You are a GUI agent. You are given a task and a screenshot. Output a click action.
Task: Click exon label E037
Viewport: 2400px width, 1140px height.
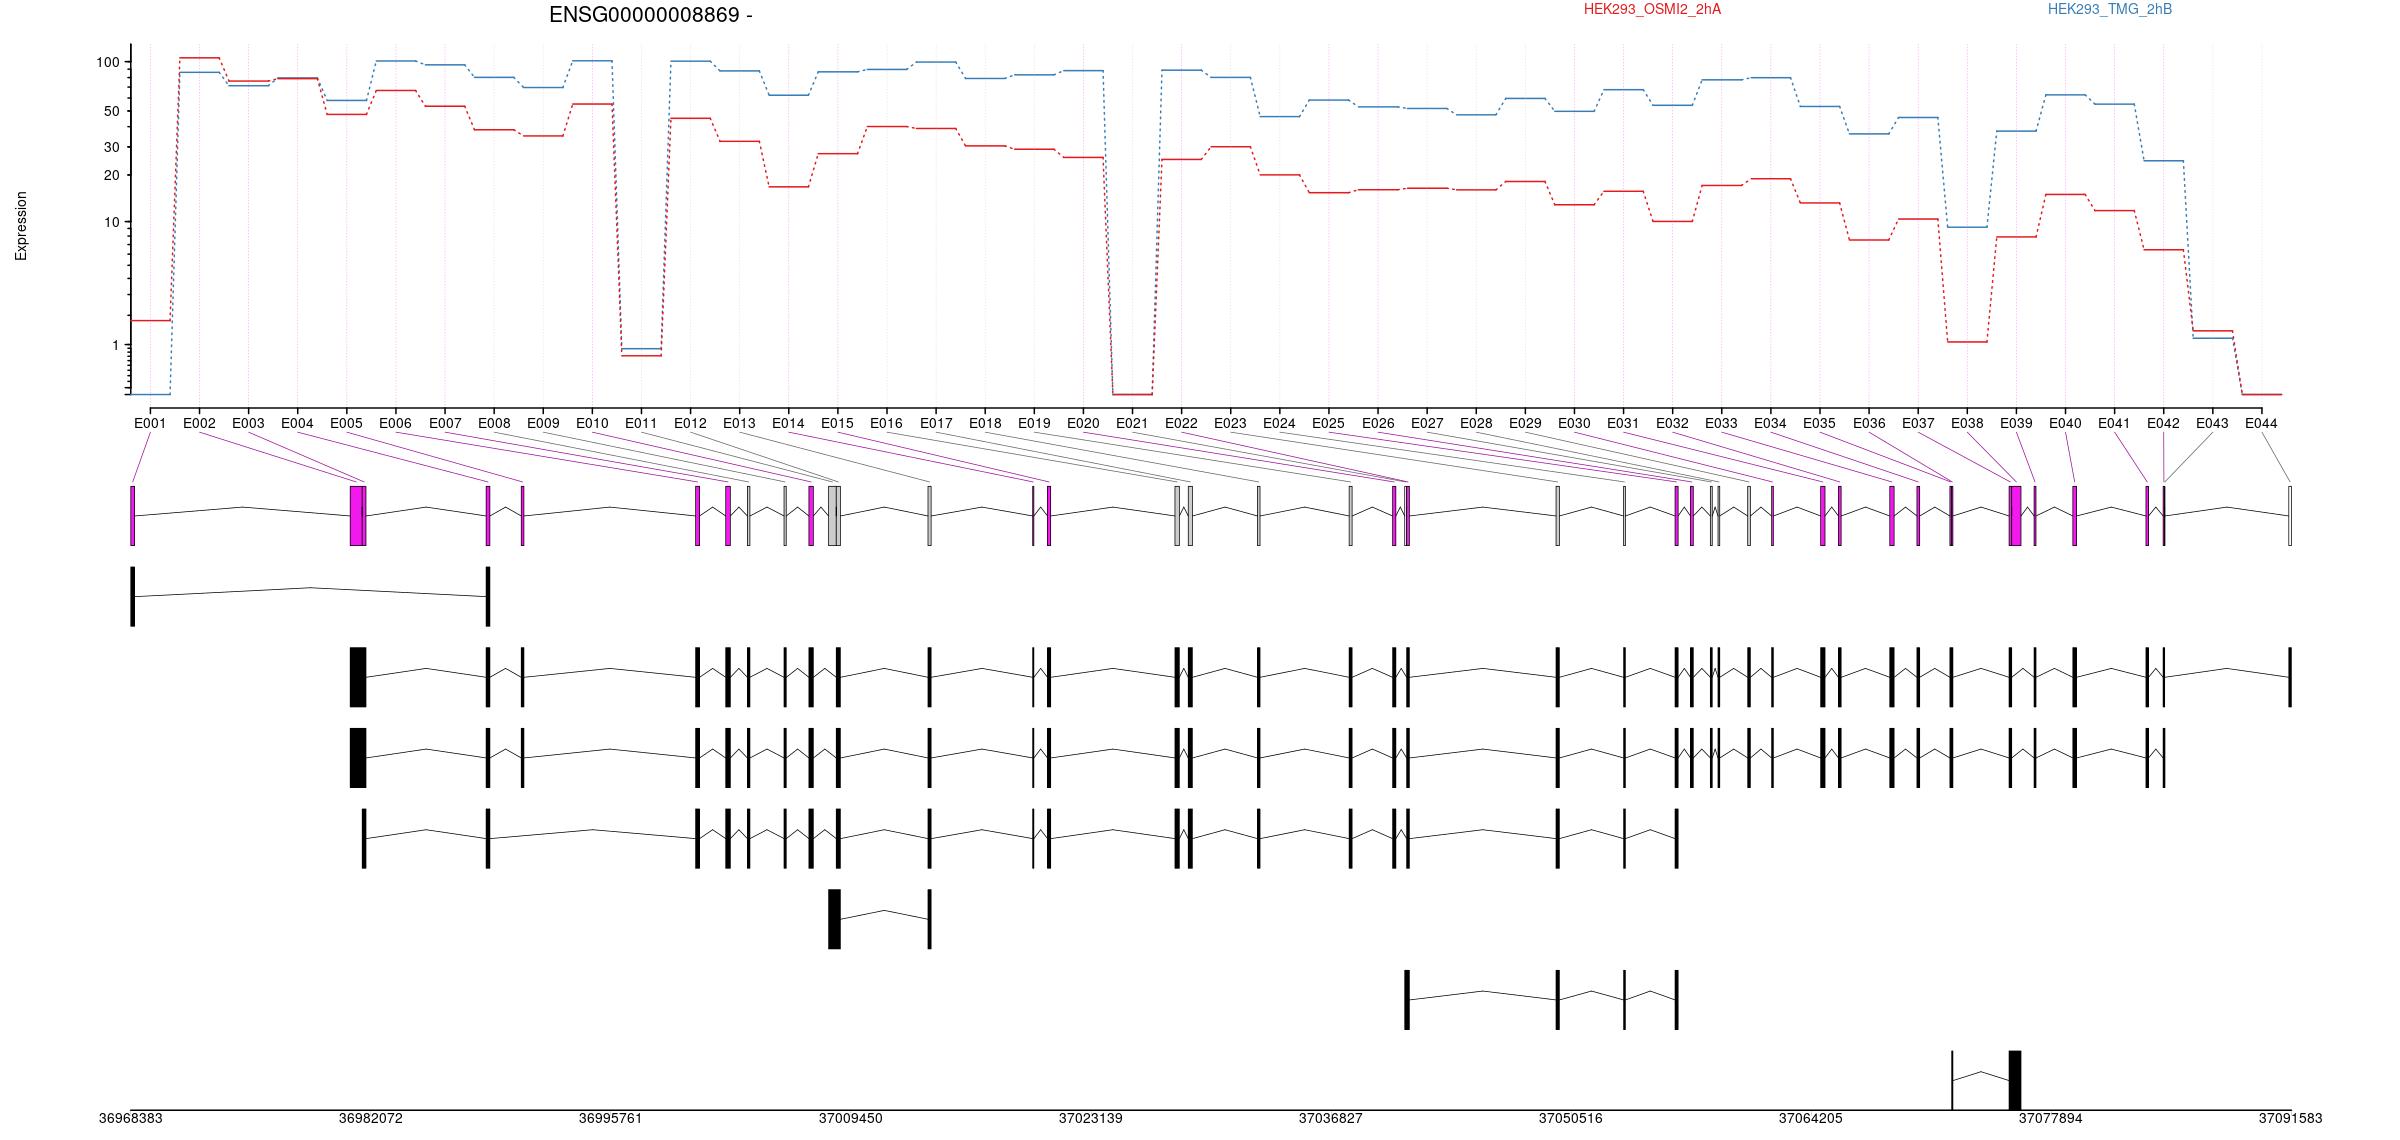pyautogui.click(x=1918, y=423)
